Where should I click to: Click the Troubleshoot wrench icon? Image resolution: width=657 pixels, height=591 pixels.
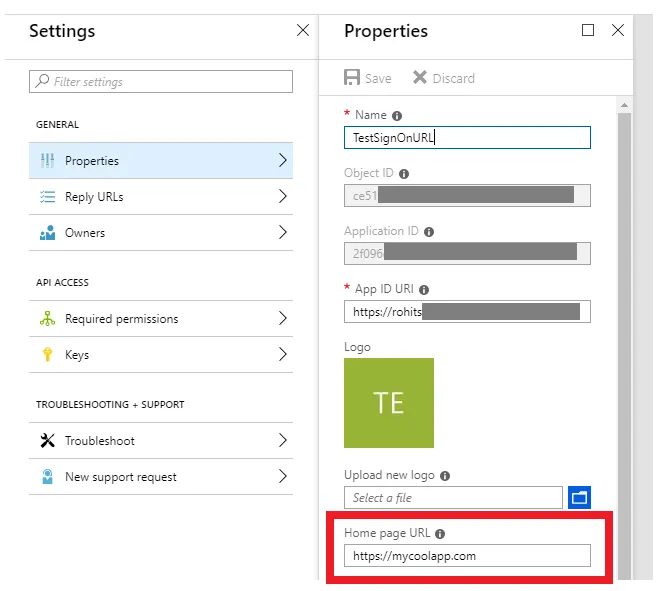click(x=47, y=441)
